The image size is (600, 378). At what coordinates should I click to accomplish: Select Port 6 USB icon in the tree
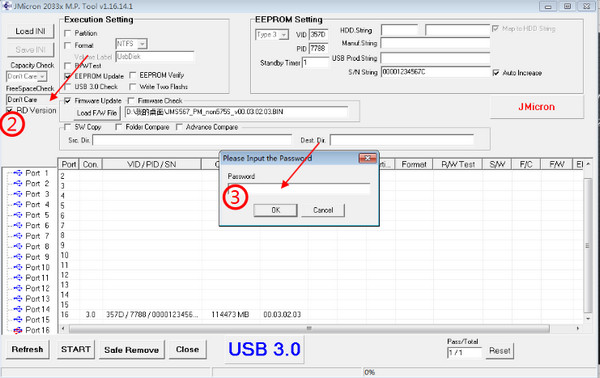point(18,225)
